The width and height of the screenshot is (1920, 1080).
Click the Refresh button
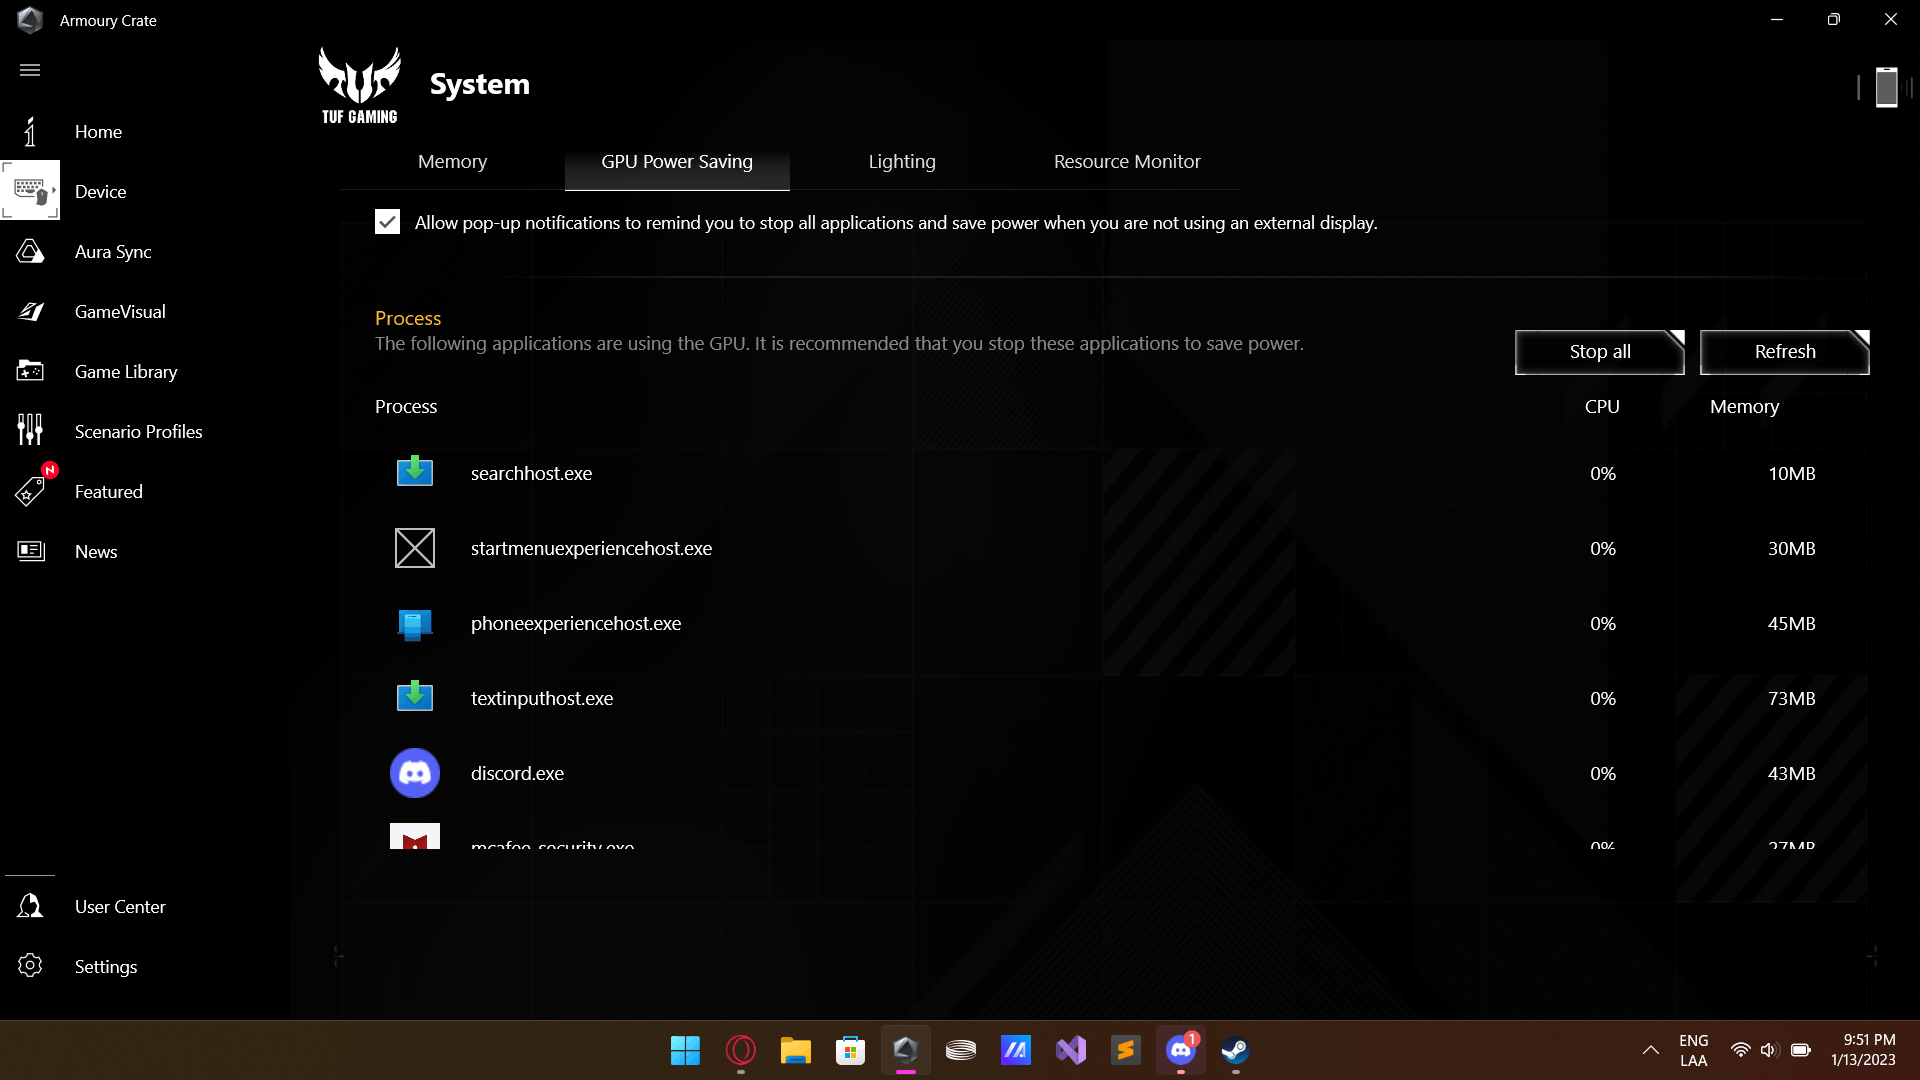point(1783,352)
